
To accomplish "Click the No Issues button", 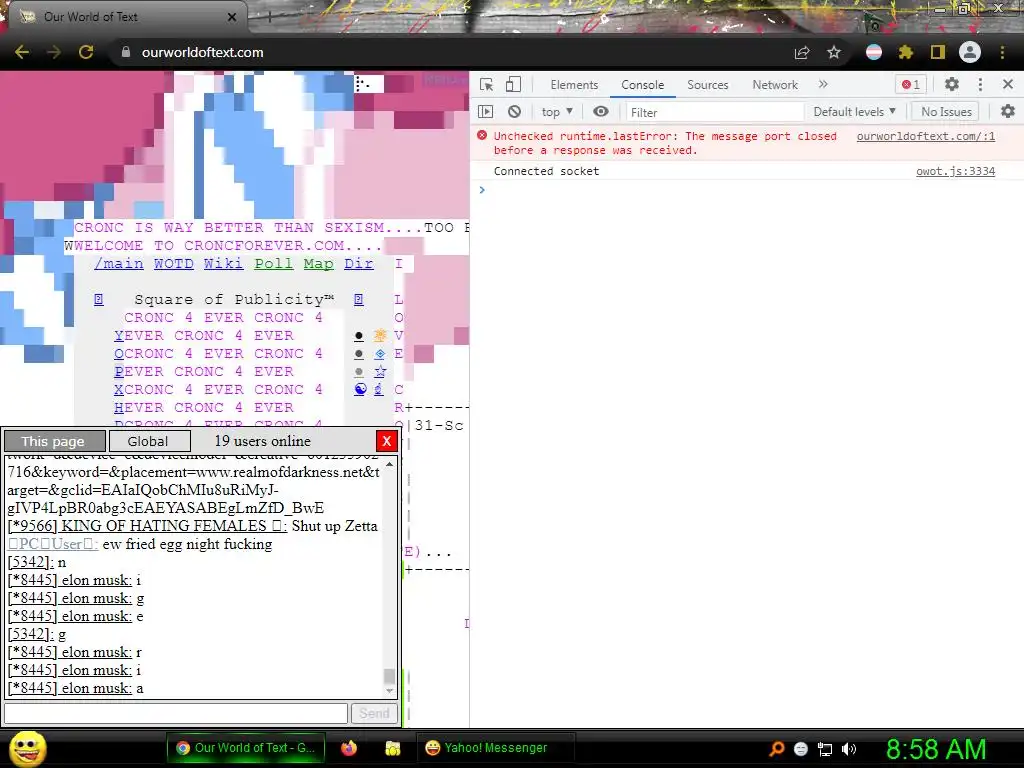I will (946, 112).
